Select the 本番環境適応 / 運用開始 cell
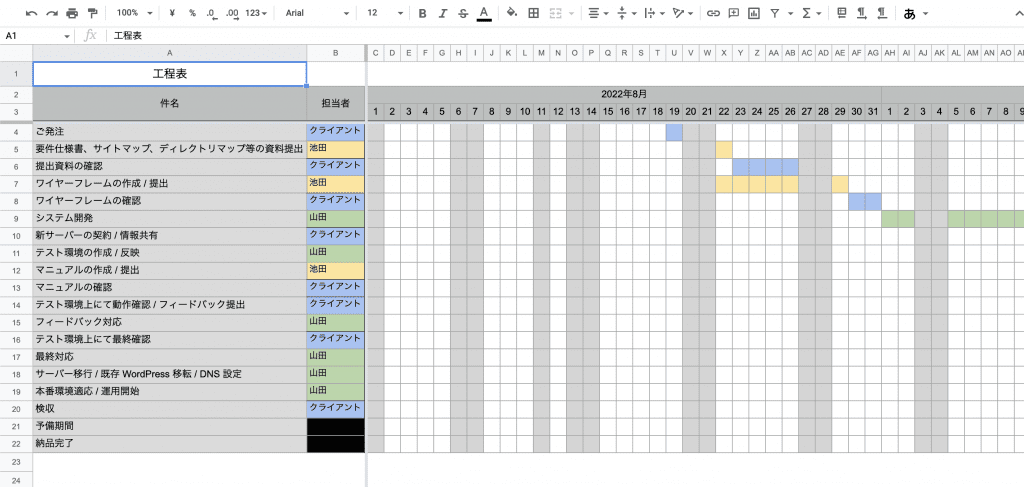 pos(170,392)
